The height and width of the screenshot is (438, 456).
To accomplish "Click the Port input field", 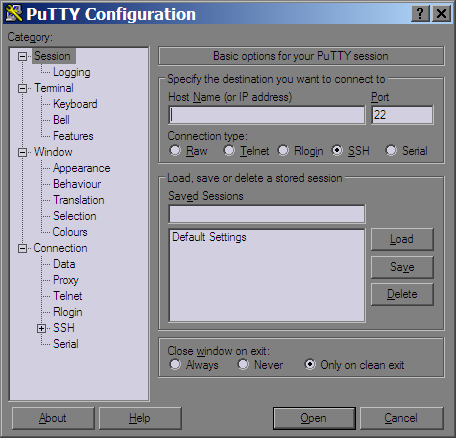I will [402, 115].
